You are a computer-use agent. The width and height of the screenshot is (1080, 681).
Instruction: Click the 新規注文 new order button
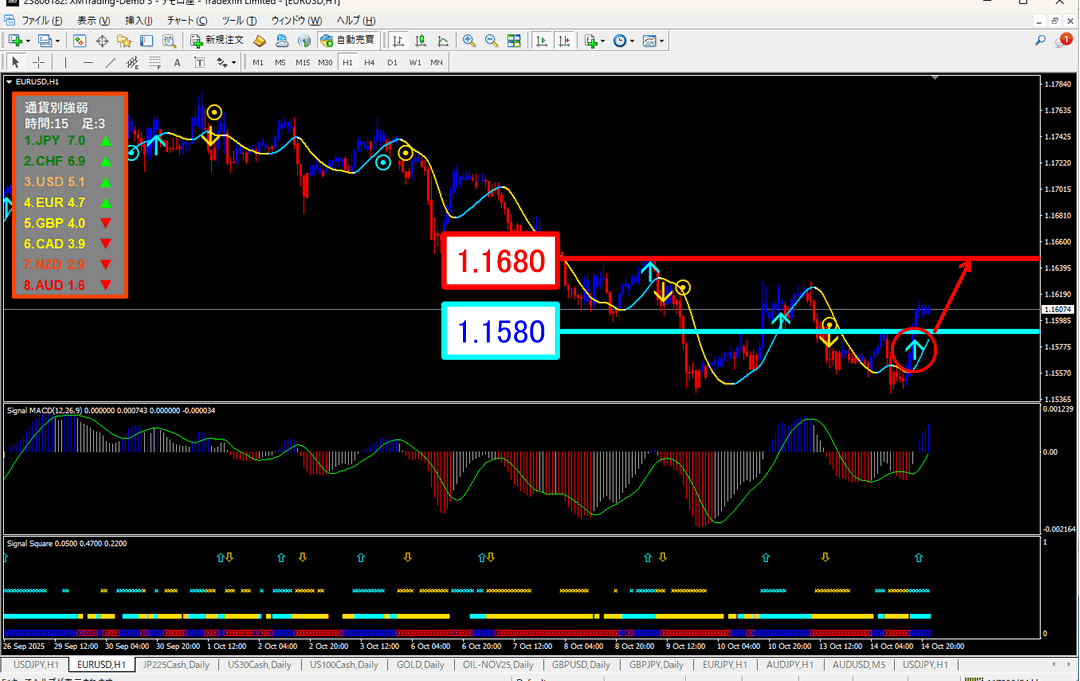[216, 41]
